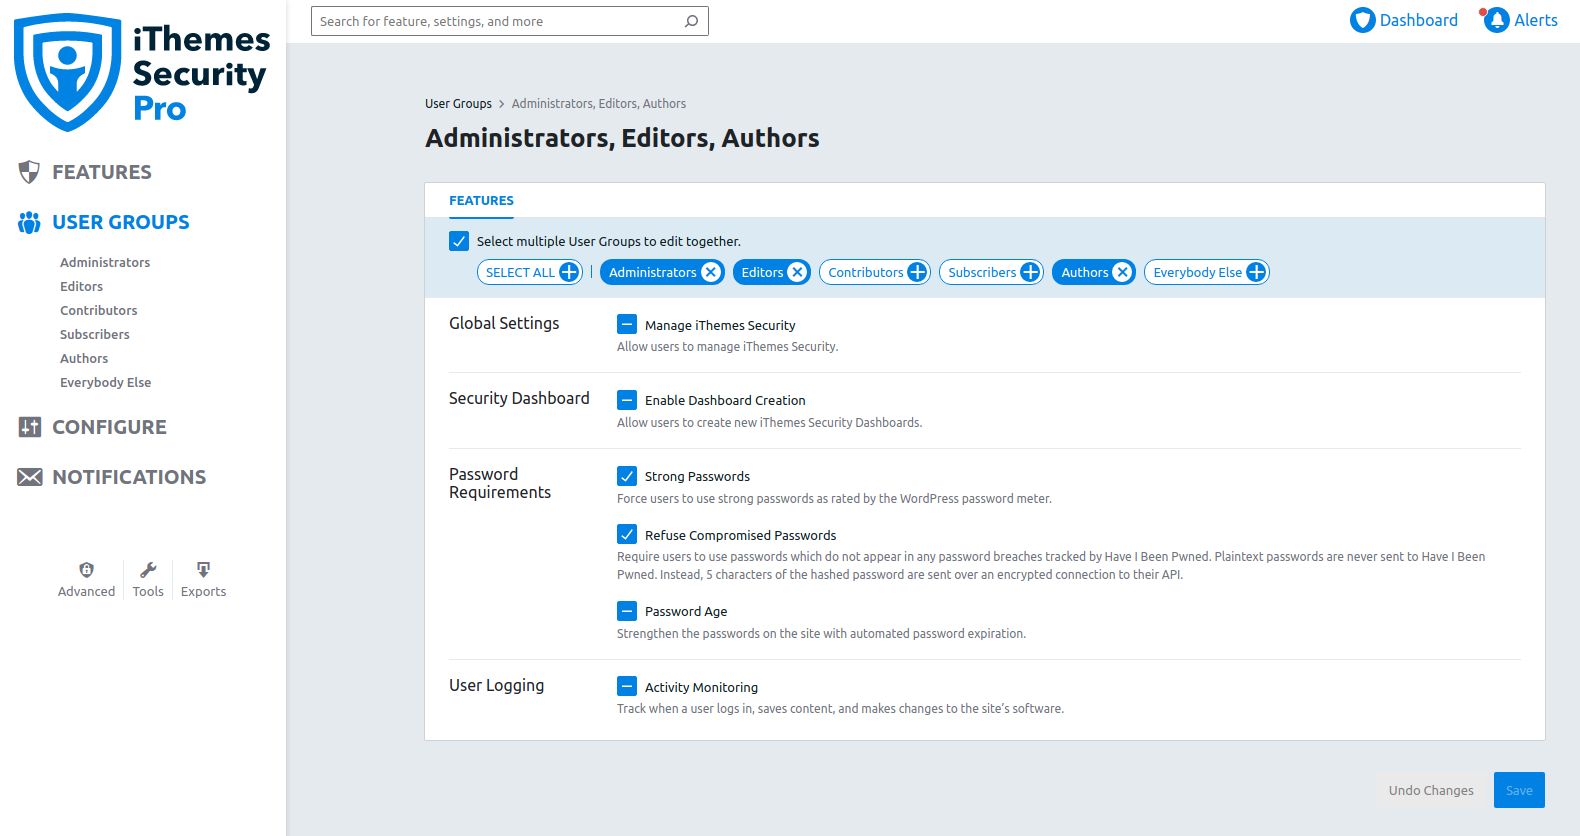Click the SELECT ALL chip label
Screen dimensions: 1580x836
click(520, 272)
